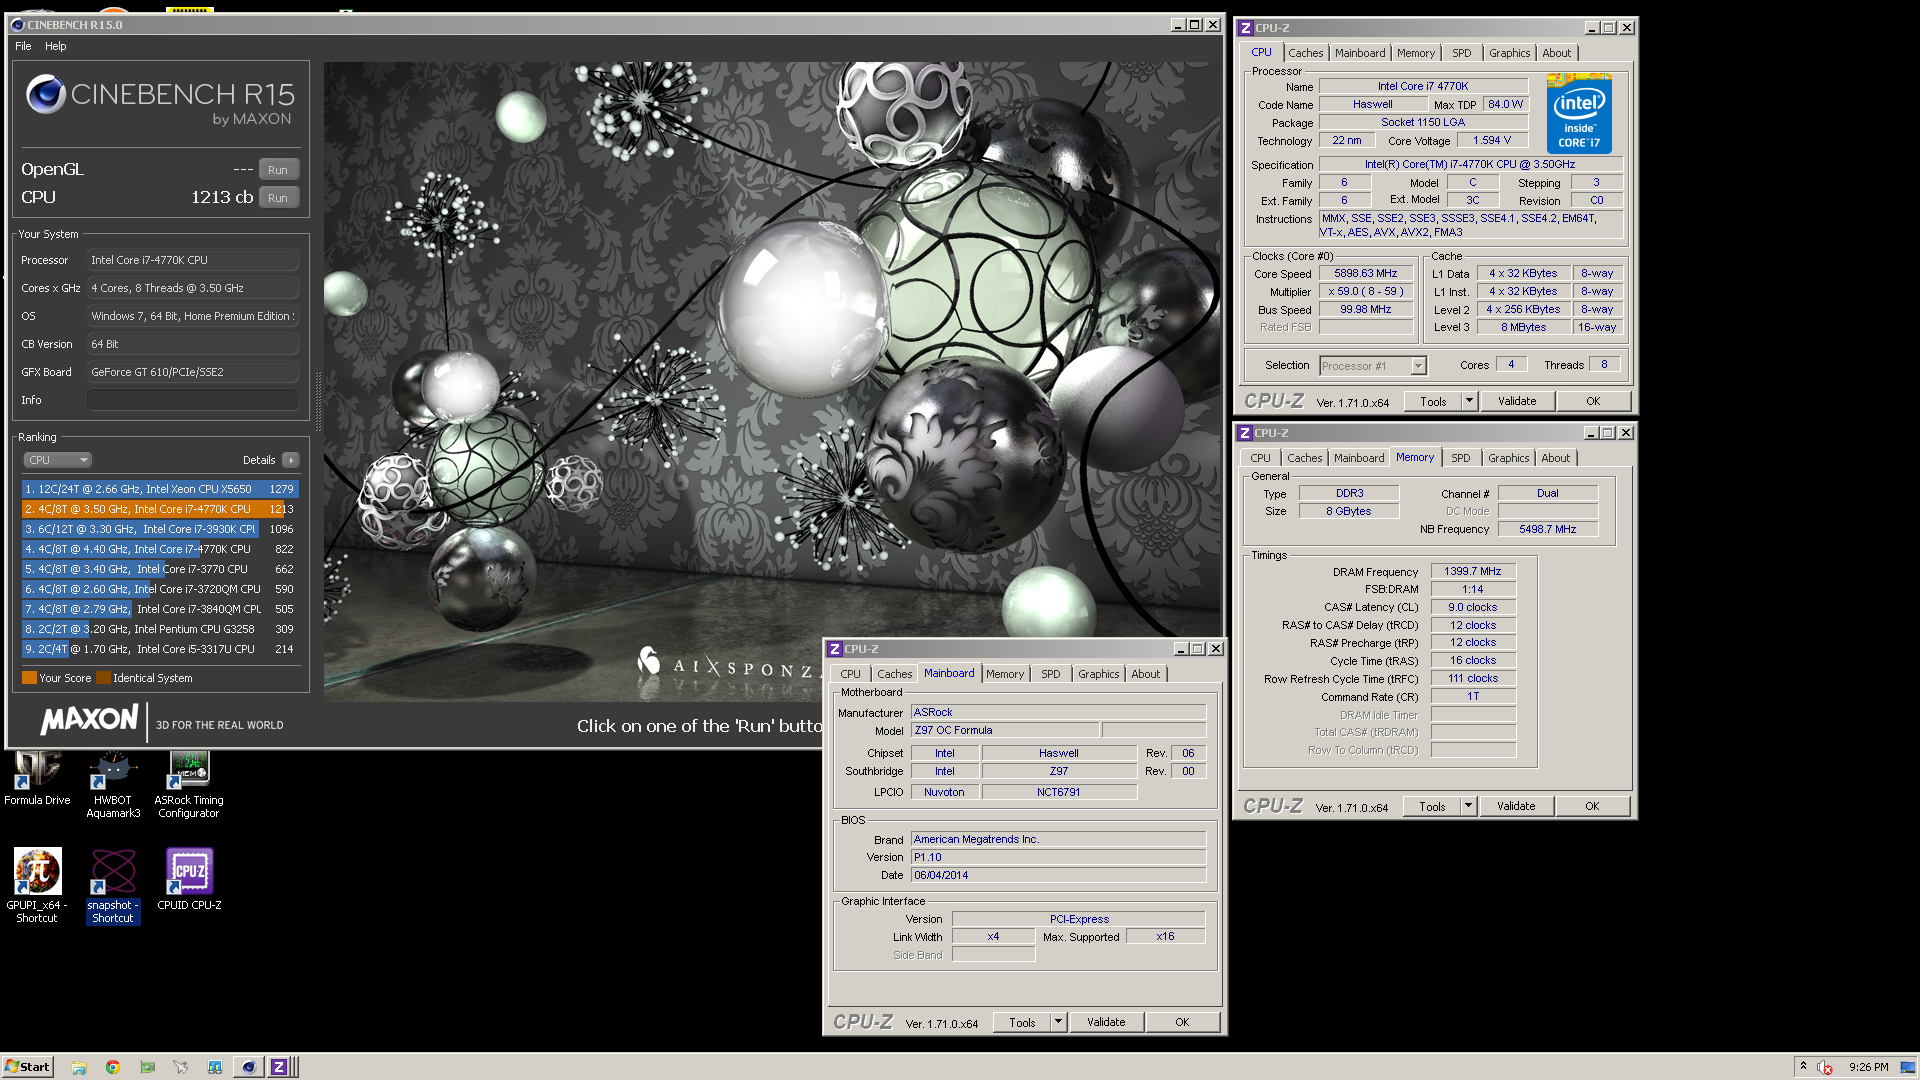Click OK in CPU-Z Mainboard window

[x=1182, y=1022]
